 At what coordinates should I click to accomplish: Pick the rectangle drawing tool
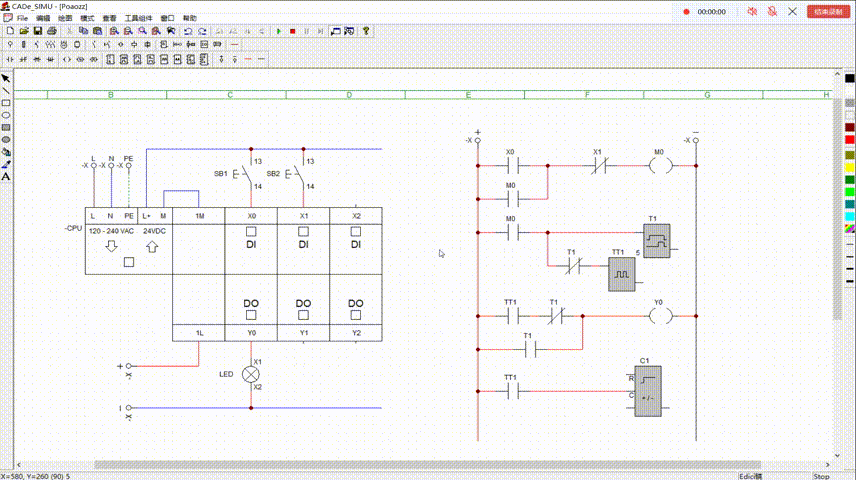pyautogui.click(x=6, y=103)
